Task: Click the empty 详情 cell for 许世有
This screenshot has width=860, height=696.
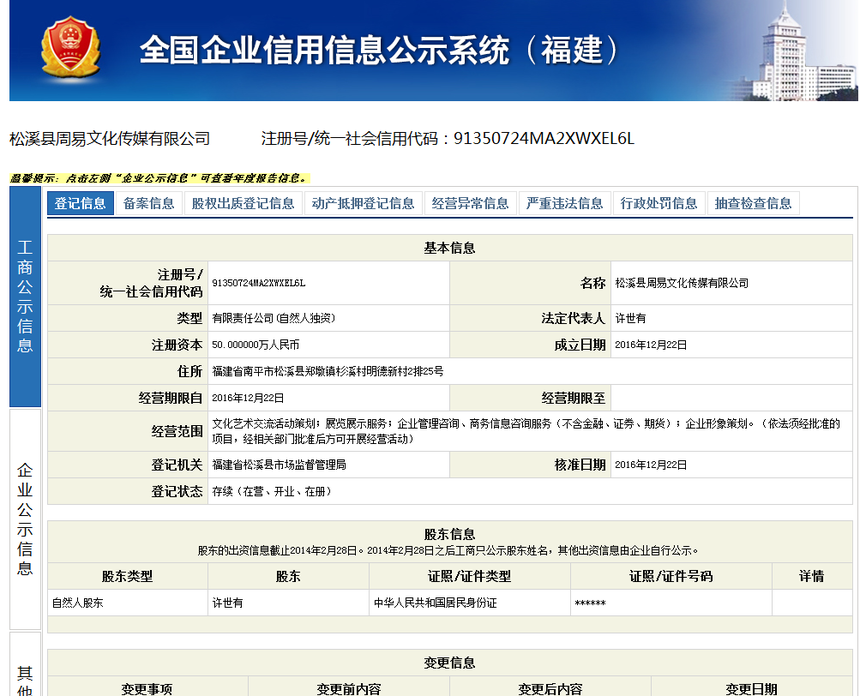Action: 812,603
